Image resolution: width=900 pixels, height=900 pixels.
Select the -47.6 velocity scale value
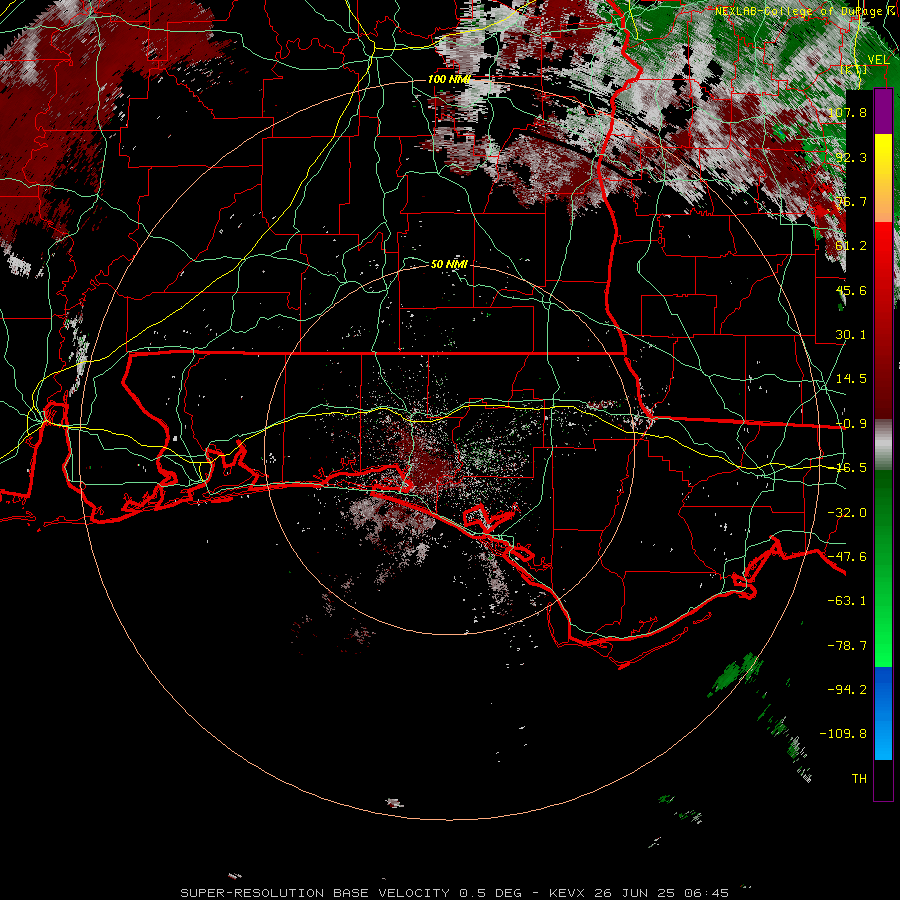pyautogui.click(x=847, y=557)
